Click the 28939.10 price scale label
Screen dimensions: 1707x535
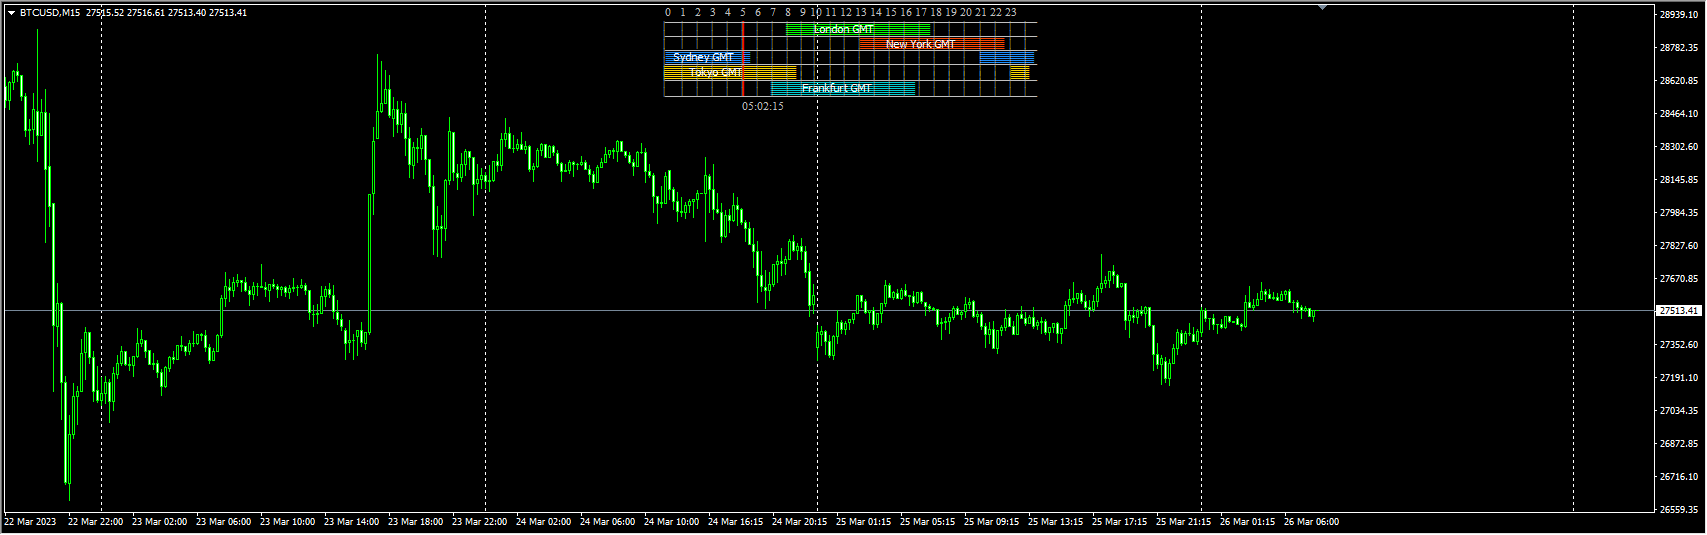point(1679,15)
